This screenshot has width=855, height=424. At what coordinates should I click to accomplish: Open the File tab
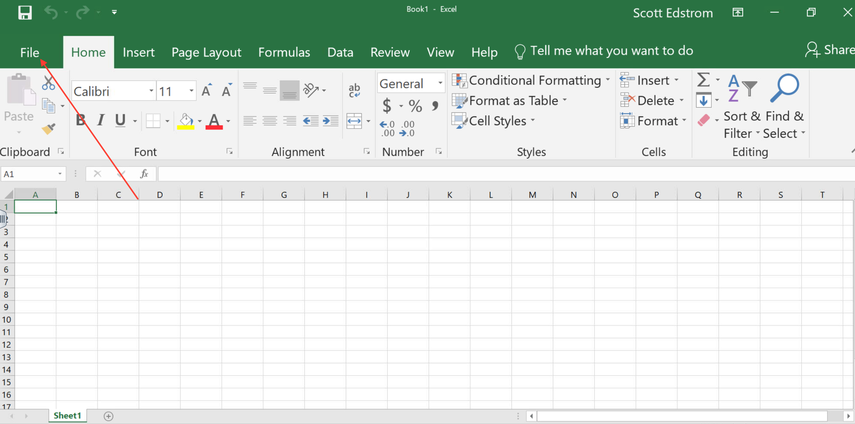(x=29, y=52)
